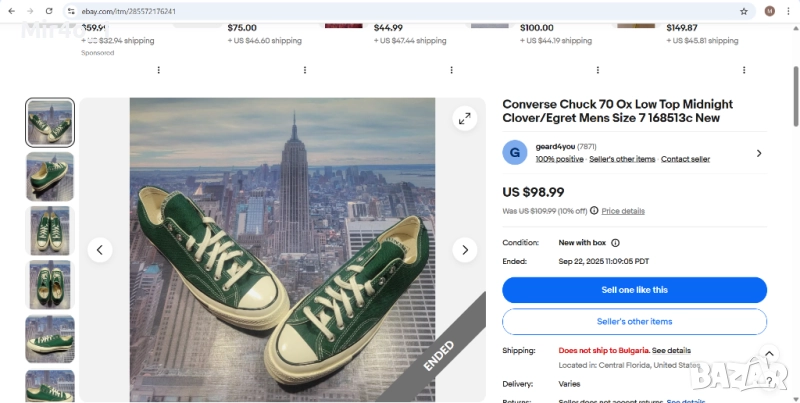Screen dimensions: 800x403
Task: Bookmark this page with the star icon
Action: [x=743, y=11]
